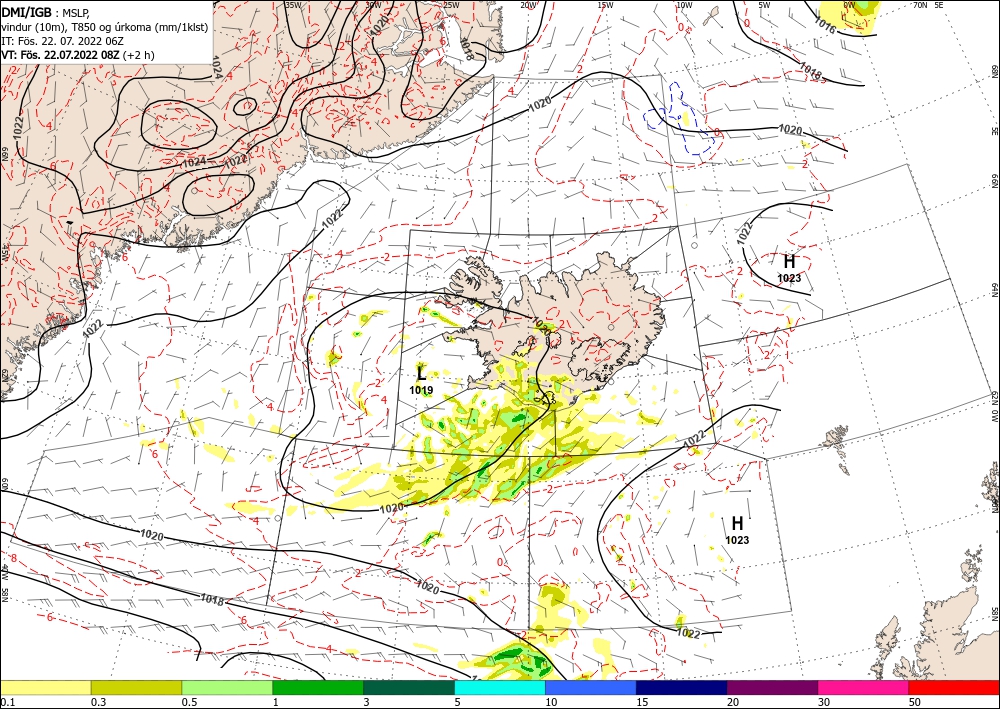The height and width of the screenshot is (709, 1000).
Task: Select the green 1–3 mm legend swatch
Action: click(x=318, y=687)
